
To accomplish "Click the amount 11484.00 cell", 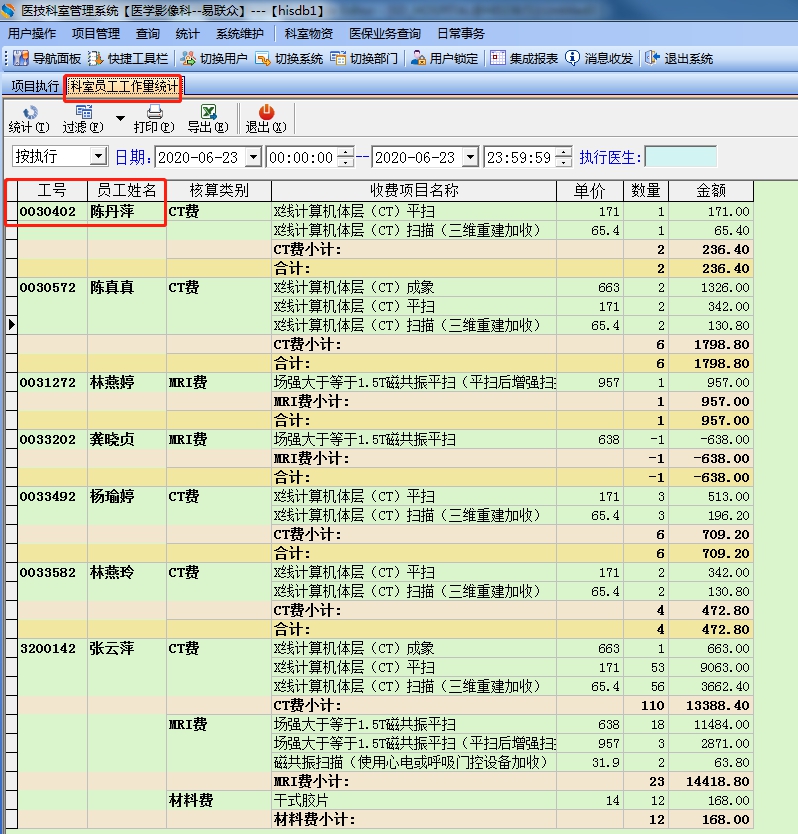I will [711, 725].
